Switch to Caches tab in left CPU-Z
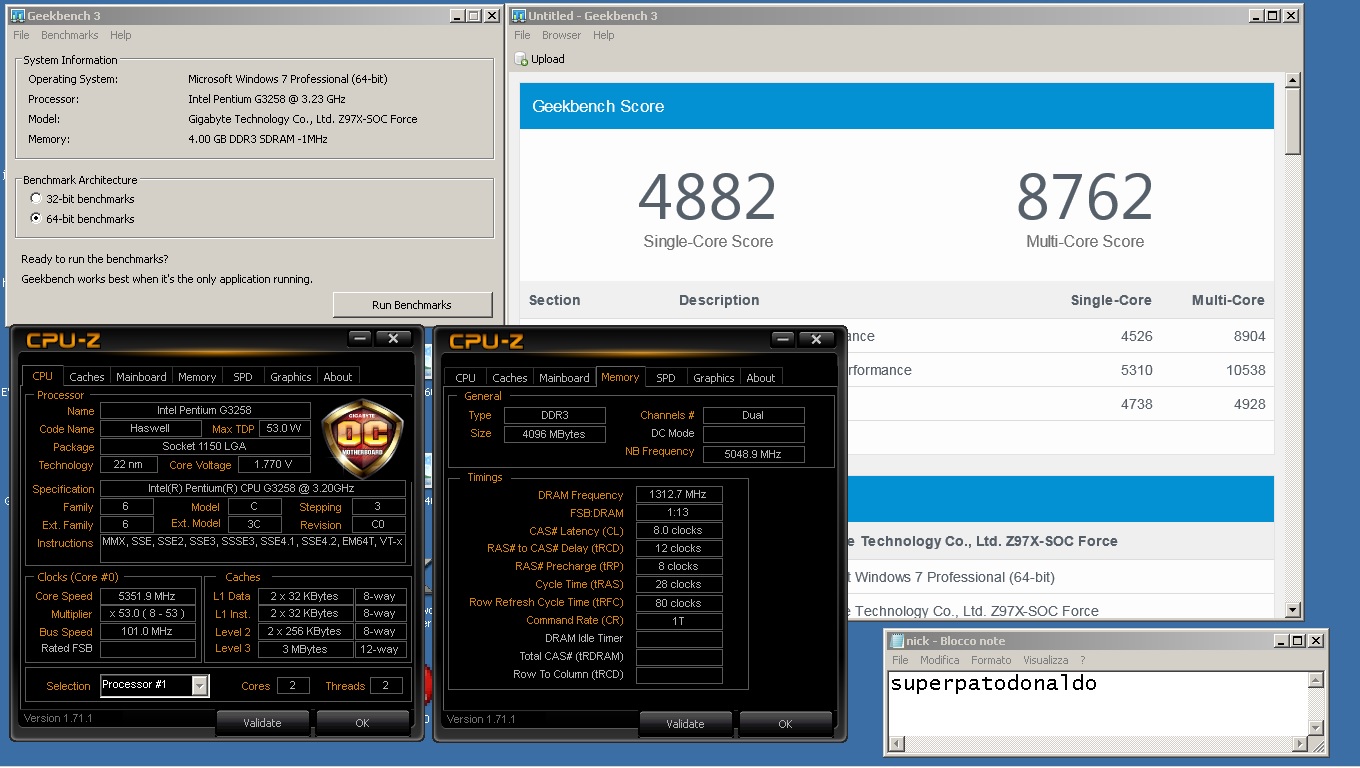 pyautogui.click(x=86, y=377)
